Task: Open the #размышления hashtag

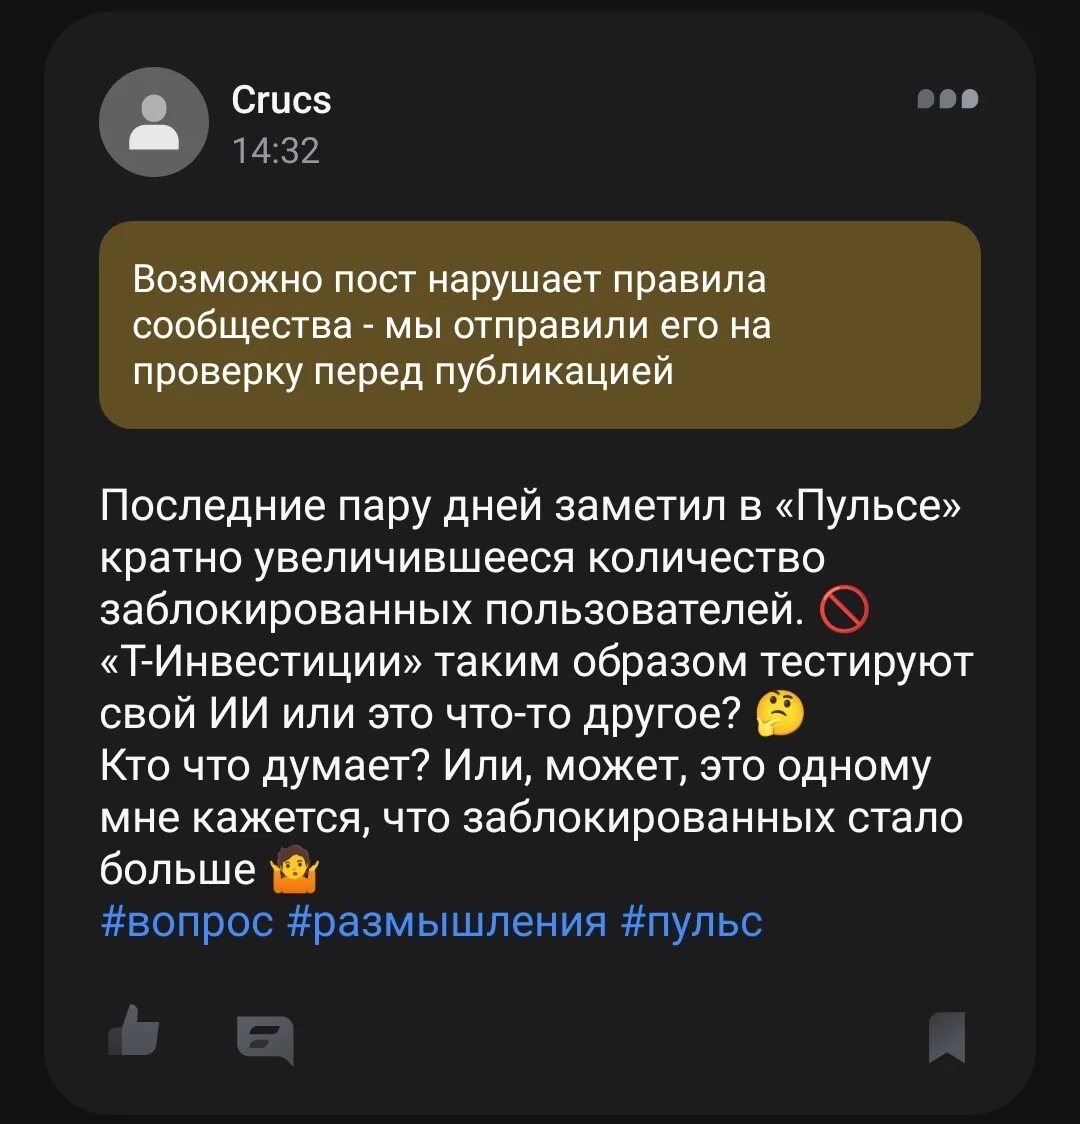Action: coord(447,922)
